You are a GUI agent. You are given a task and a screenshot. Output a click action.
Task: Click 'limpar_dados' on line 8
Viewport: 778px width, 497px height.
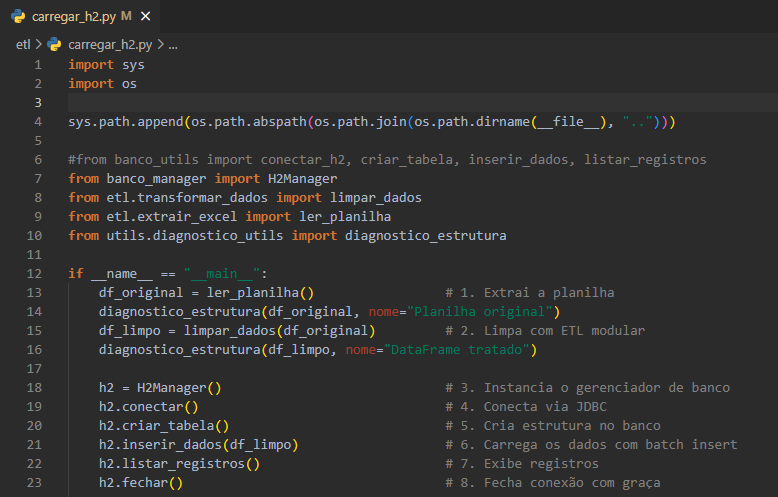(376, 198)
